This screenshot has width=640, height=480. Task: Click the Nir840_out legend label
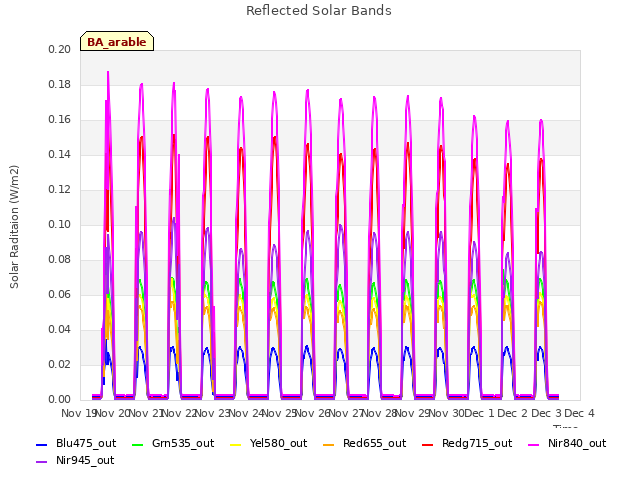point(577,443)
